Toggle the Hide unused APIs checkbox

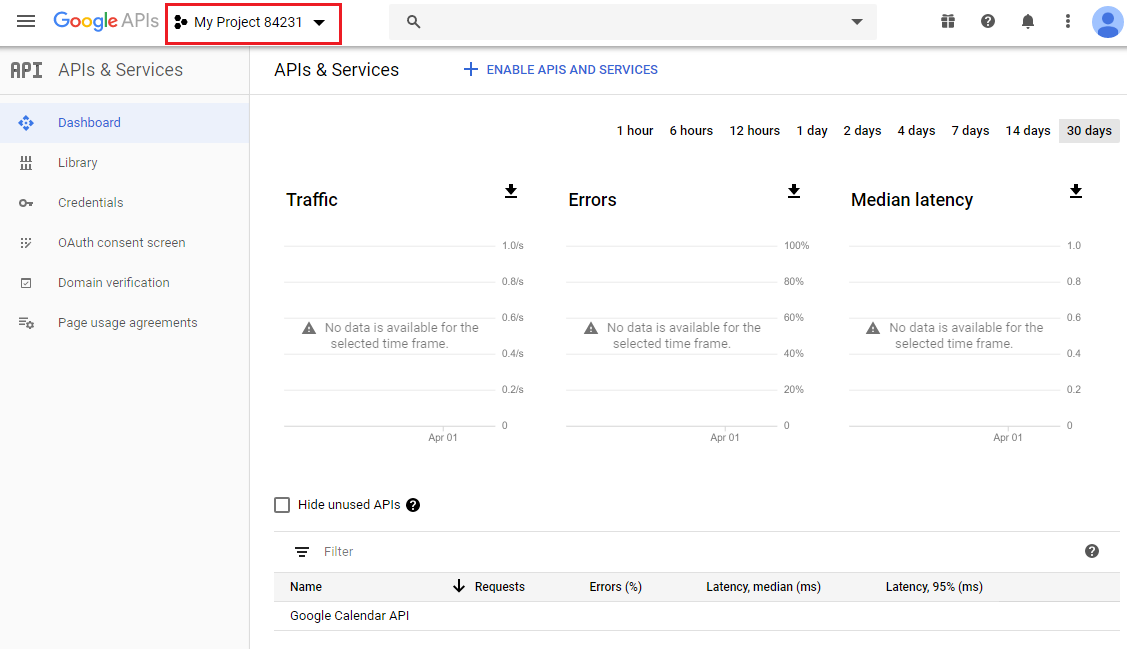[282, 505]
